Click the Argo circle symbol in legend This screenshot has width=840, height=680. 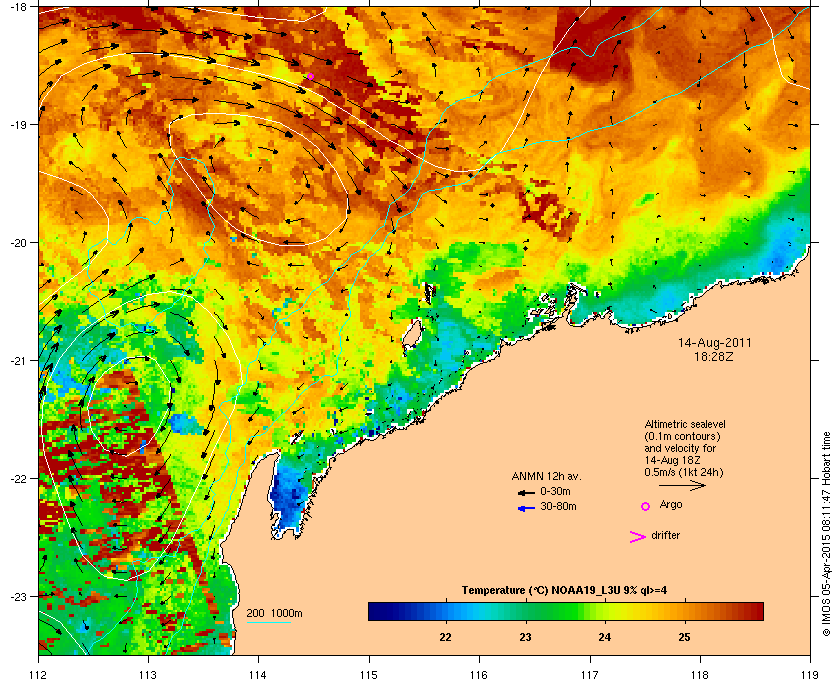pyautogui.click(x=646, y=506)
